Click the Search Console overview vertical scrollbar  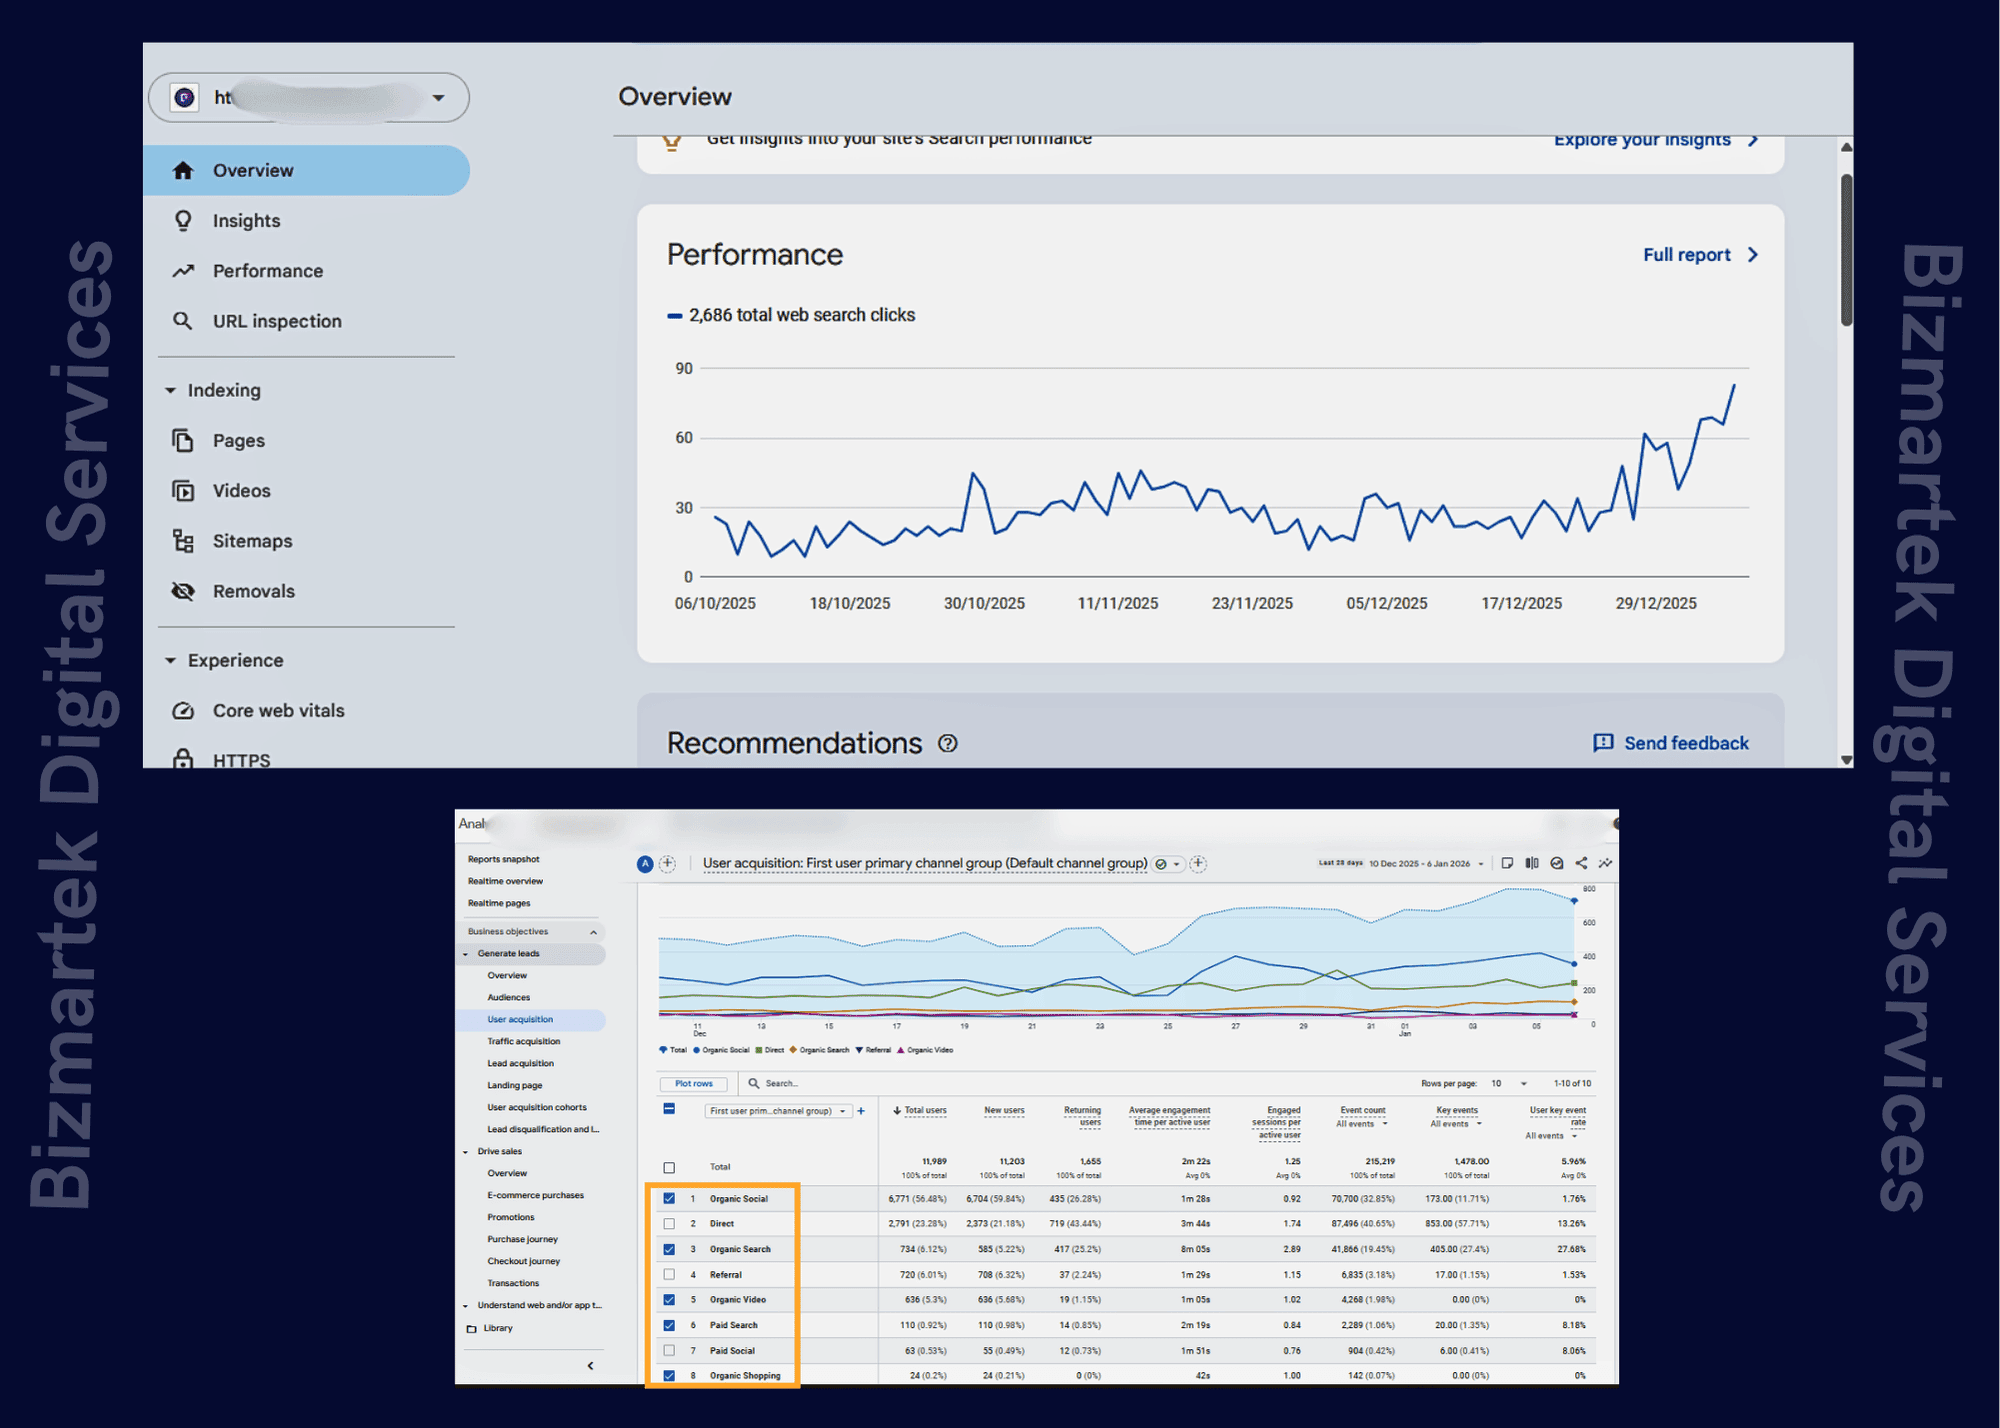(x=1846, y=250)
